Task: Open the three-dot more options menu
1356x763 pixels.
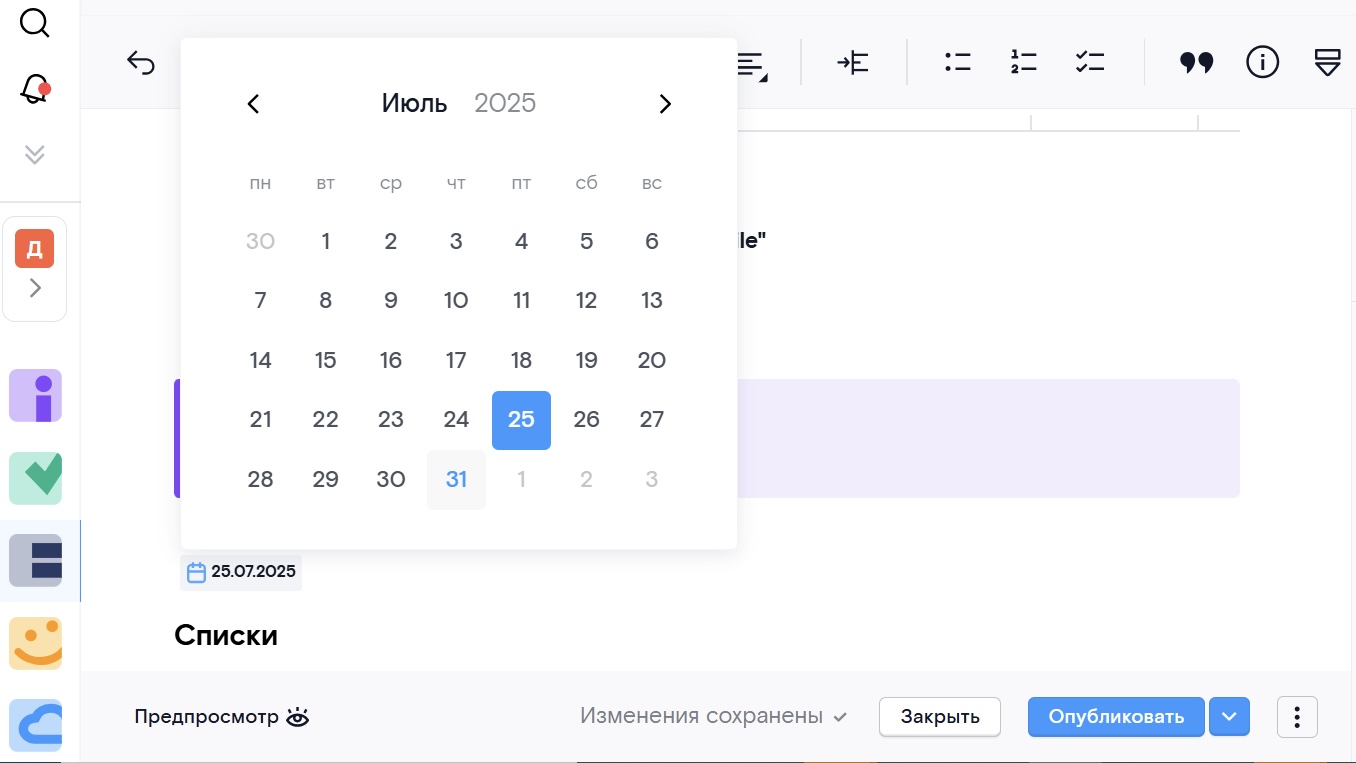Action: click(1297, 717)
